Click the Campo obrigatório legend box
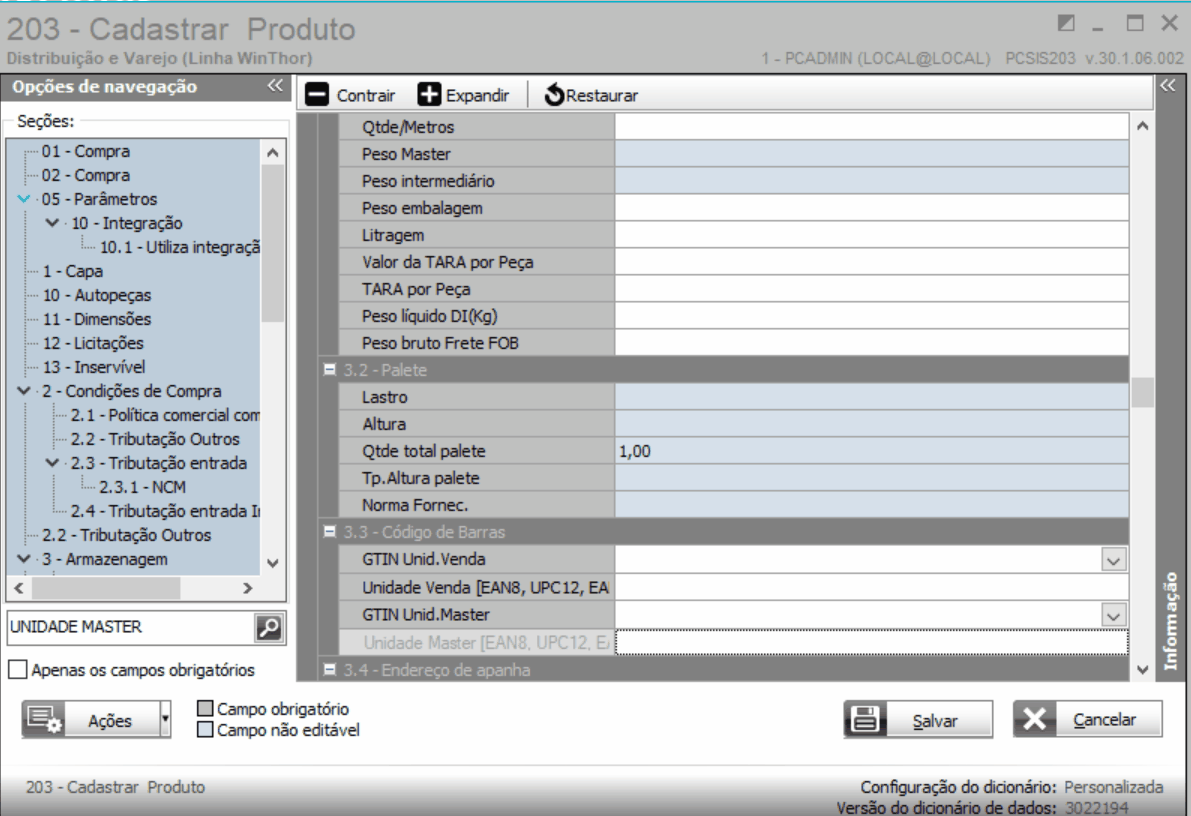1191x816 pixels. point(205,708)
